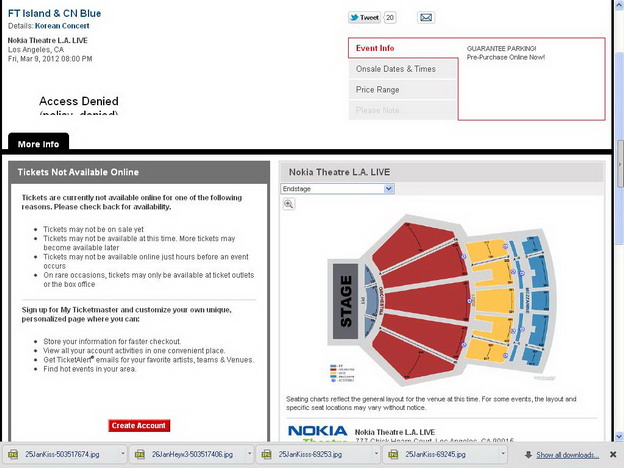624x468 pixels.
Task: Click the email envelope share icon
Action: tap(426, 18)
